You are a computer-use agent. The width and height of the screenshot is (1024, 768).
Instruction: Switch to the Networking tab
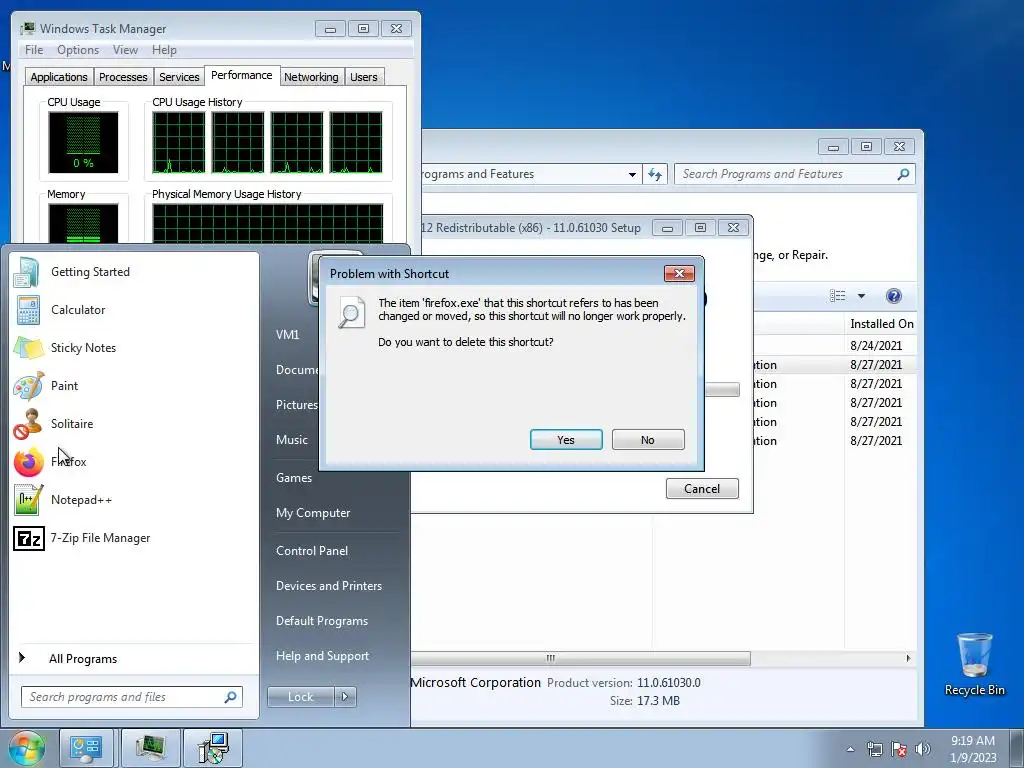[311, 76]
